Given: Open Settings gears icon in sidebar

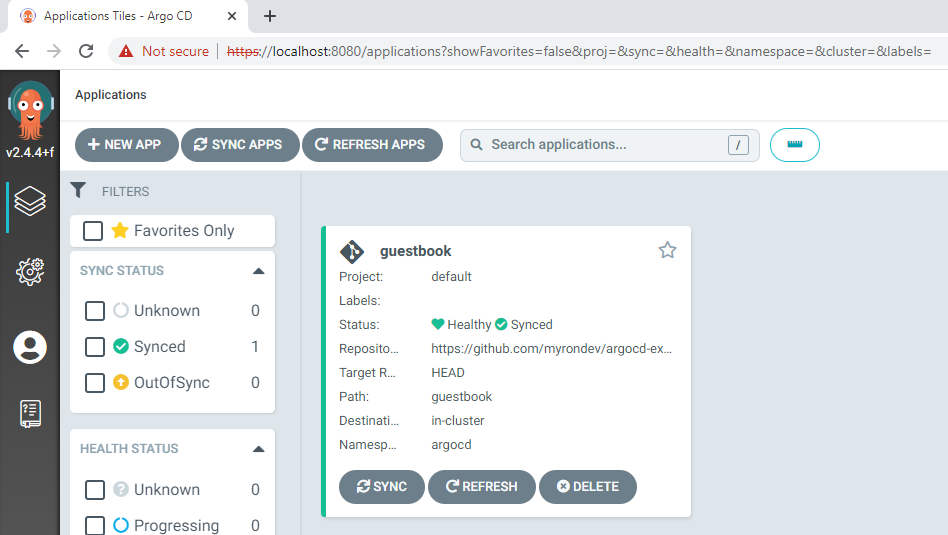Looking at the screenshot, I should point(30,271).
